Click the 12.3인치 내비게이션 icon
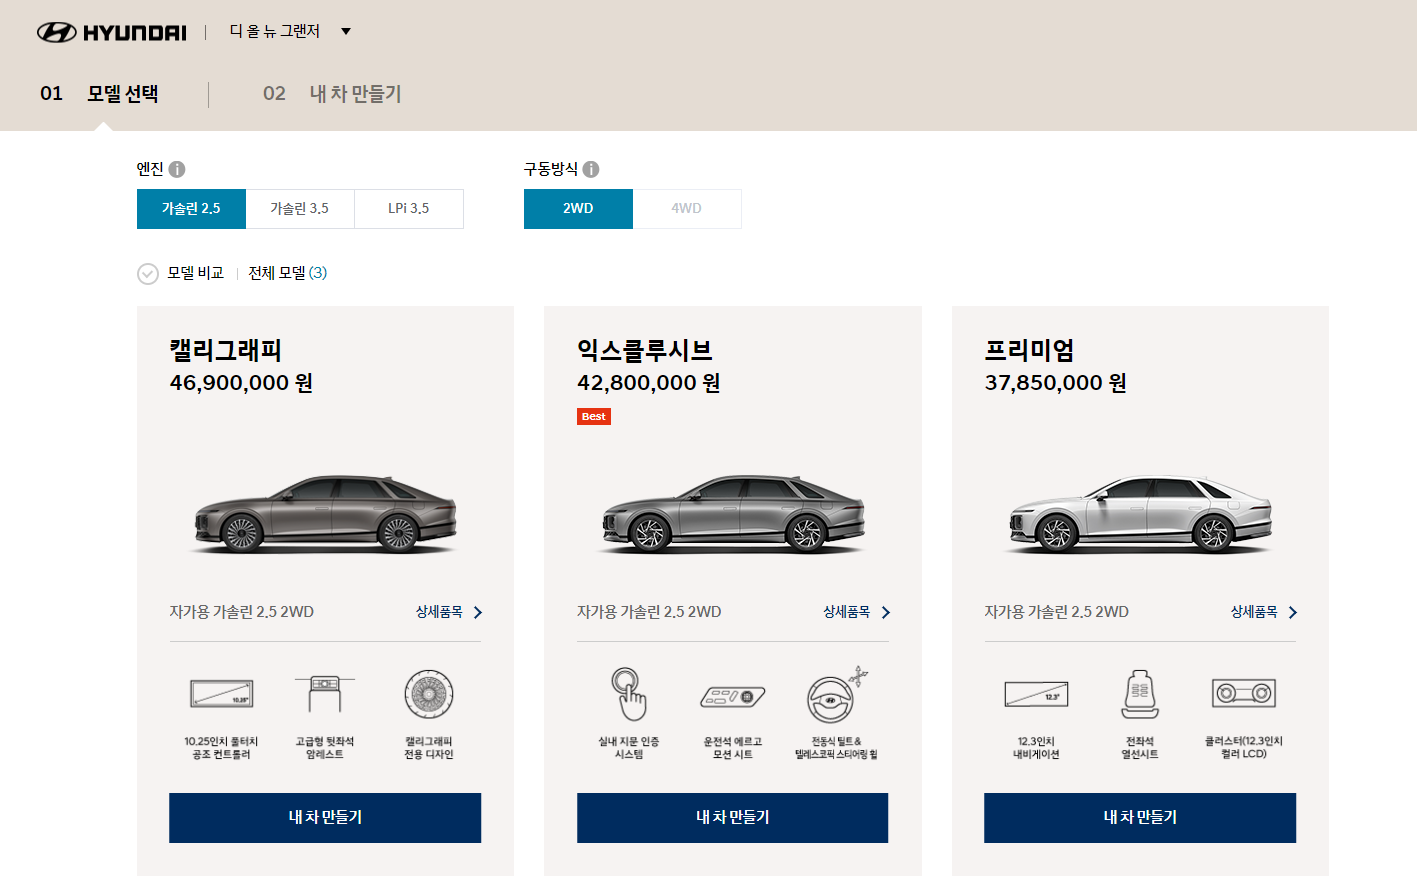 click(x=1036, y=694)
